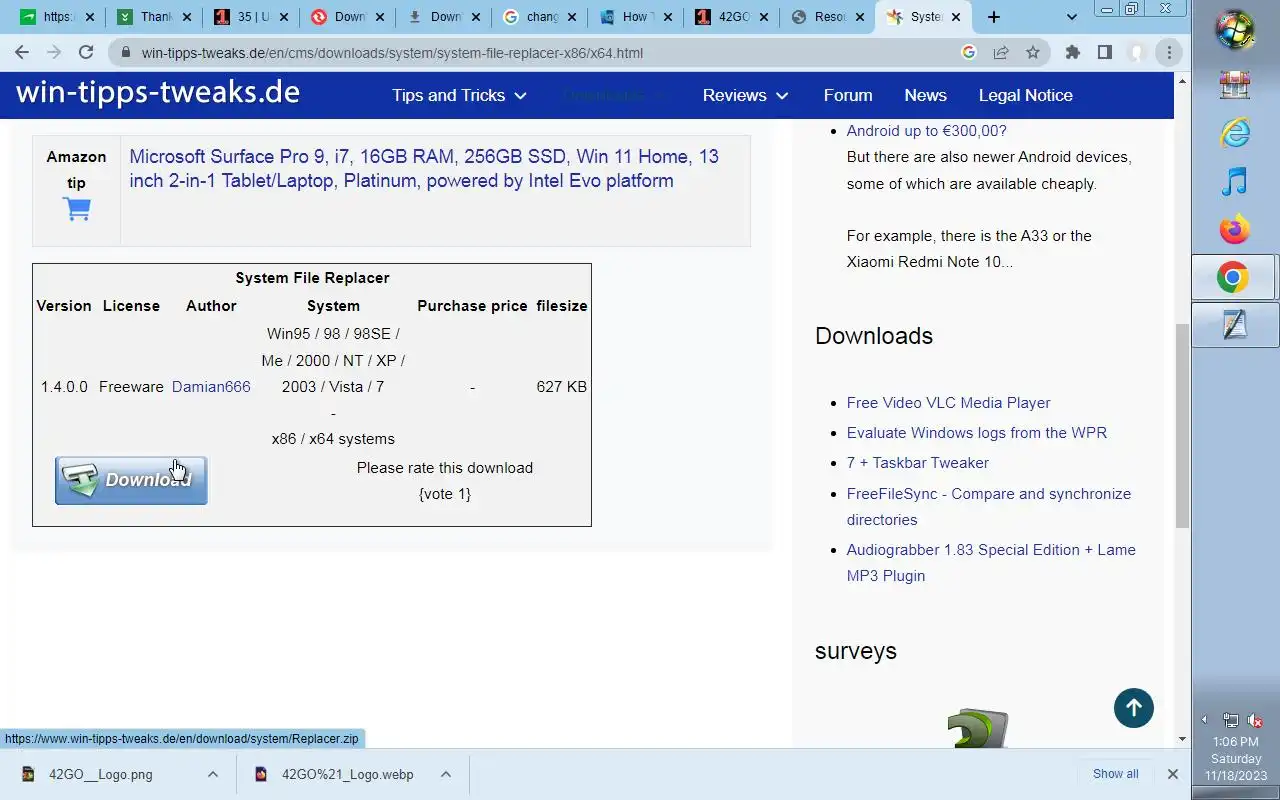This screenshot has width=1280, height=800.
Task: Click version '1.4.0.0' cell
Action: pyautogui.click(x=64, y=386)
